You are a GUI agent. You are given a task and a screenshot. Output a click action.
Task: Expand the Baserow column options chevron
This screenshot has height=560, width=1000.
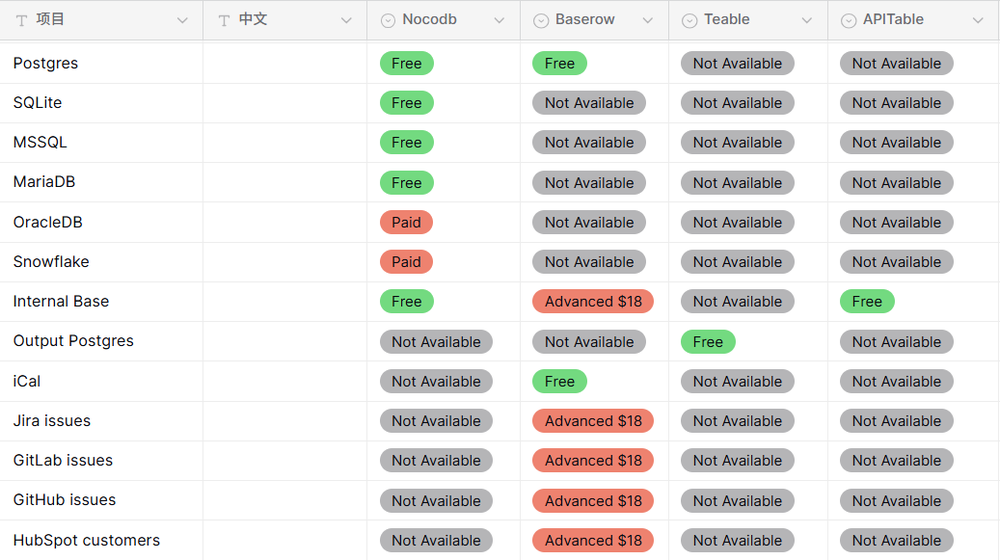(x=648, y=20)
